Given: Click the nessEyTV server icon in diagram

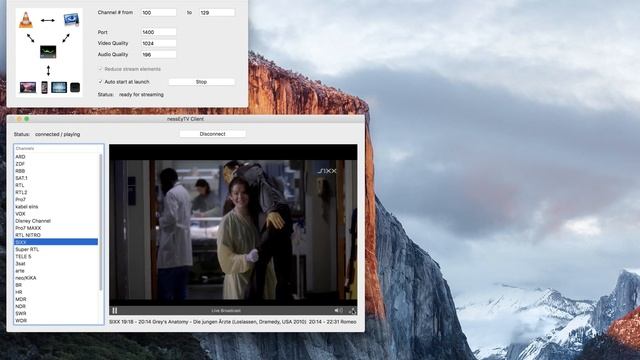Looking at the screenshot, I should pos(48,52).
